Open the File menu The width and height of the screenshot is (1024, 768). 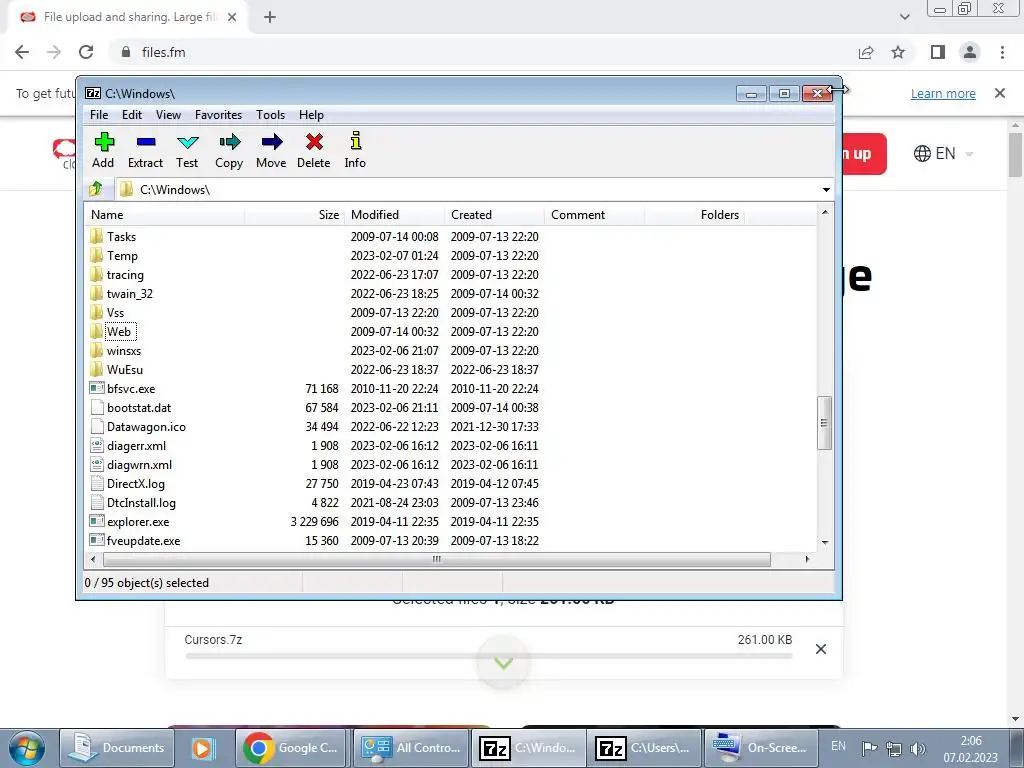click(x=99, y=115)
